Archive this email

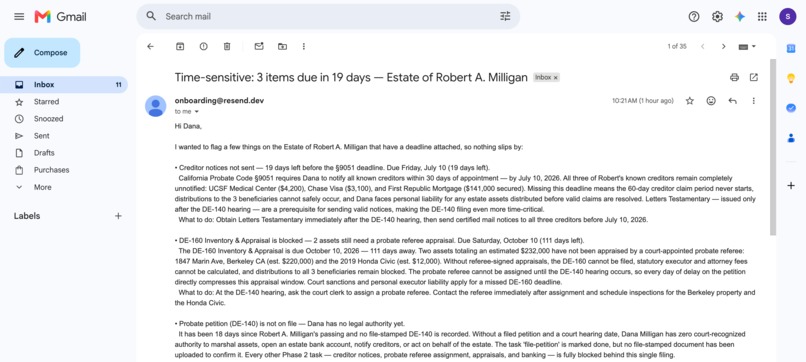tap(180, 46)
